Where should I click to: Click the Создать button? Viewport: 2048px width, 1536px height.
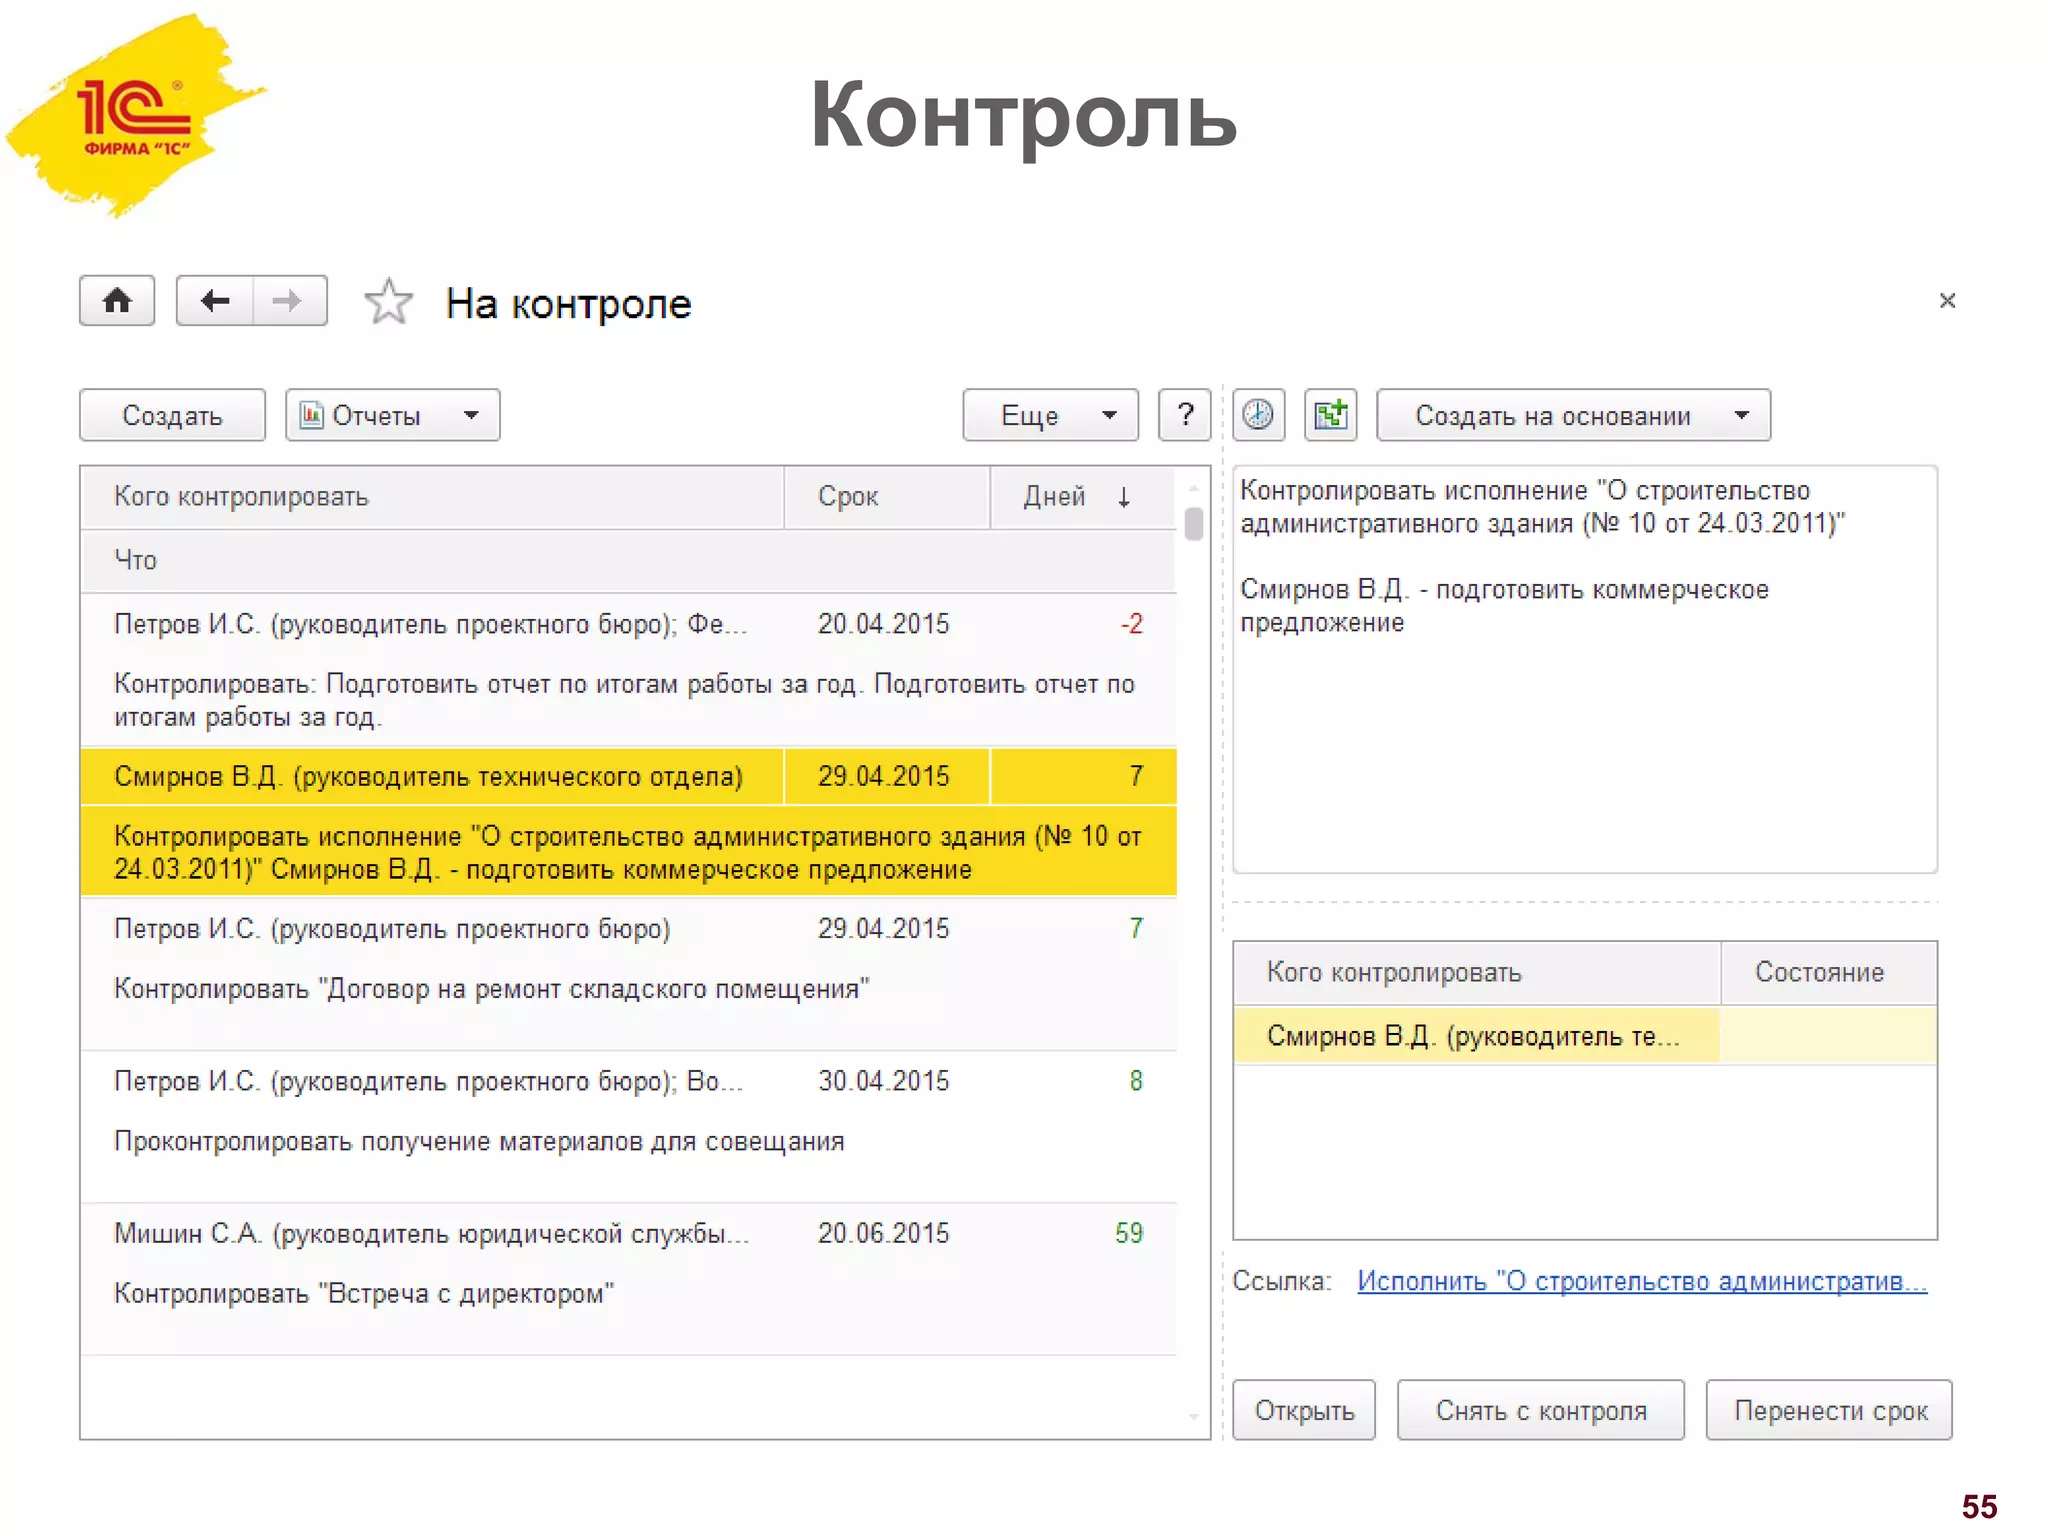(172, 415)
